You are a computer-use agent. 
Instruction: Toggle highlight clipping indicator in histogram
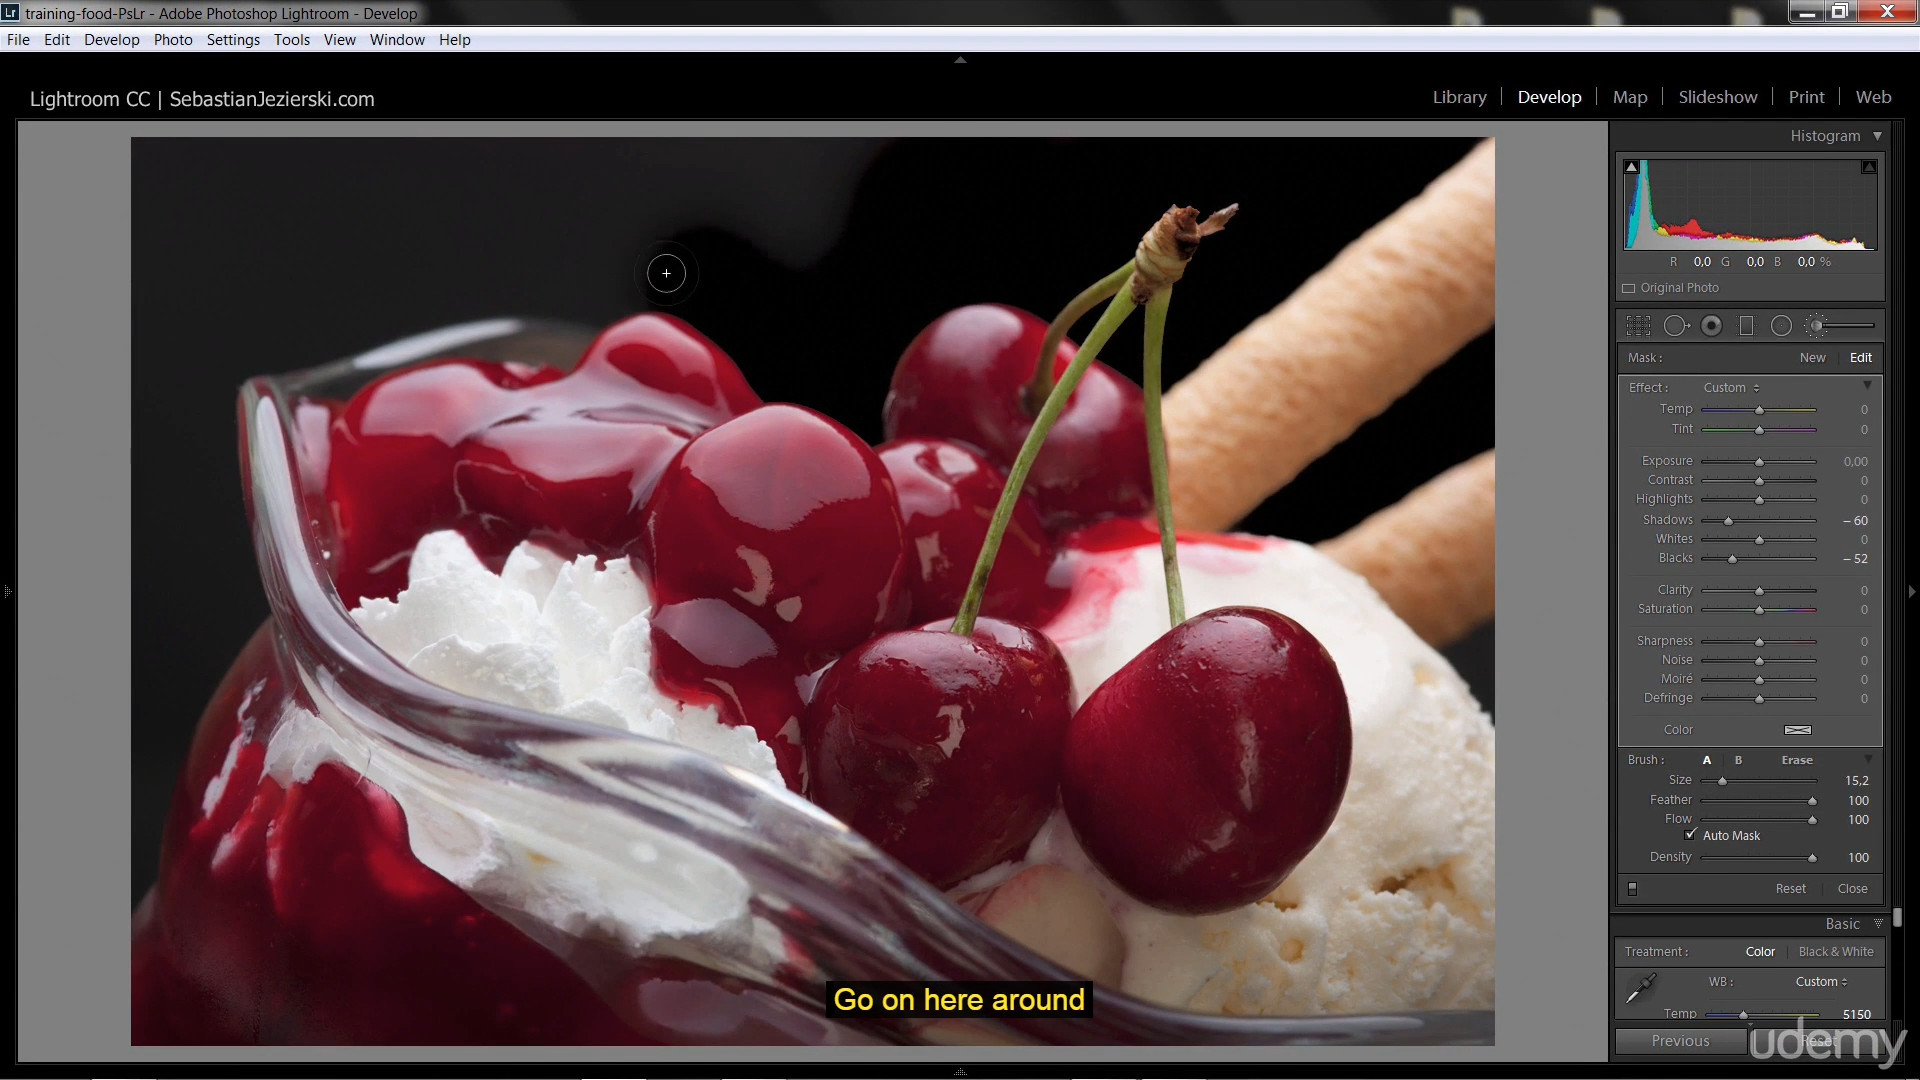point(1868,167)
